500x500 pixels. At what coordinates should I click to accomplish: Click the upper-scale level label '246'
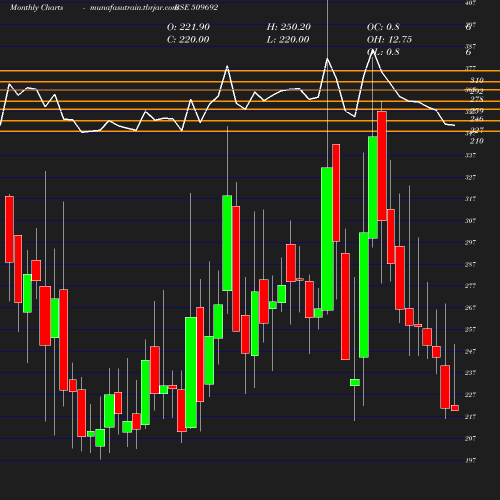tap(477, 119)
